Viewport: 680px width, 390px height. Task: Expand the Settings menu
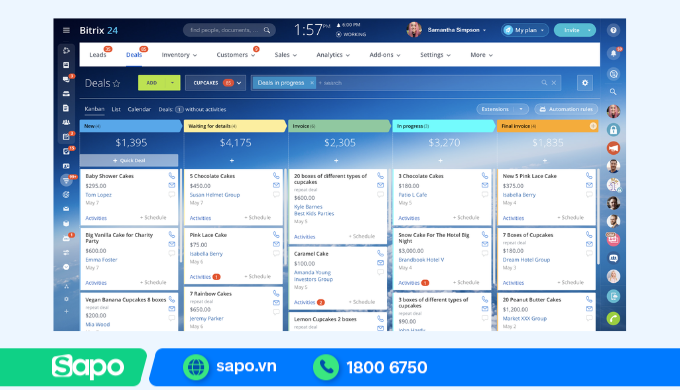[435, 55]
